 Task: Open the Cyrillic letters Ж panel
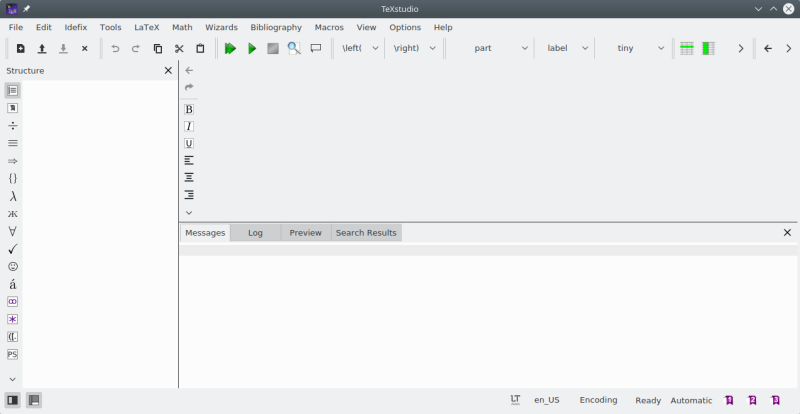point(13,214)
